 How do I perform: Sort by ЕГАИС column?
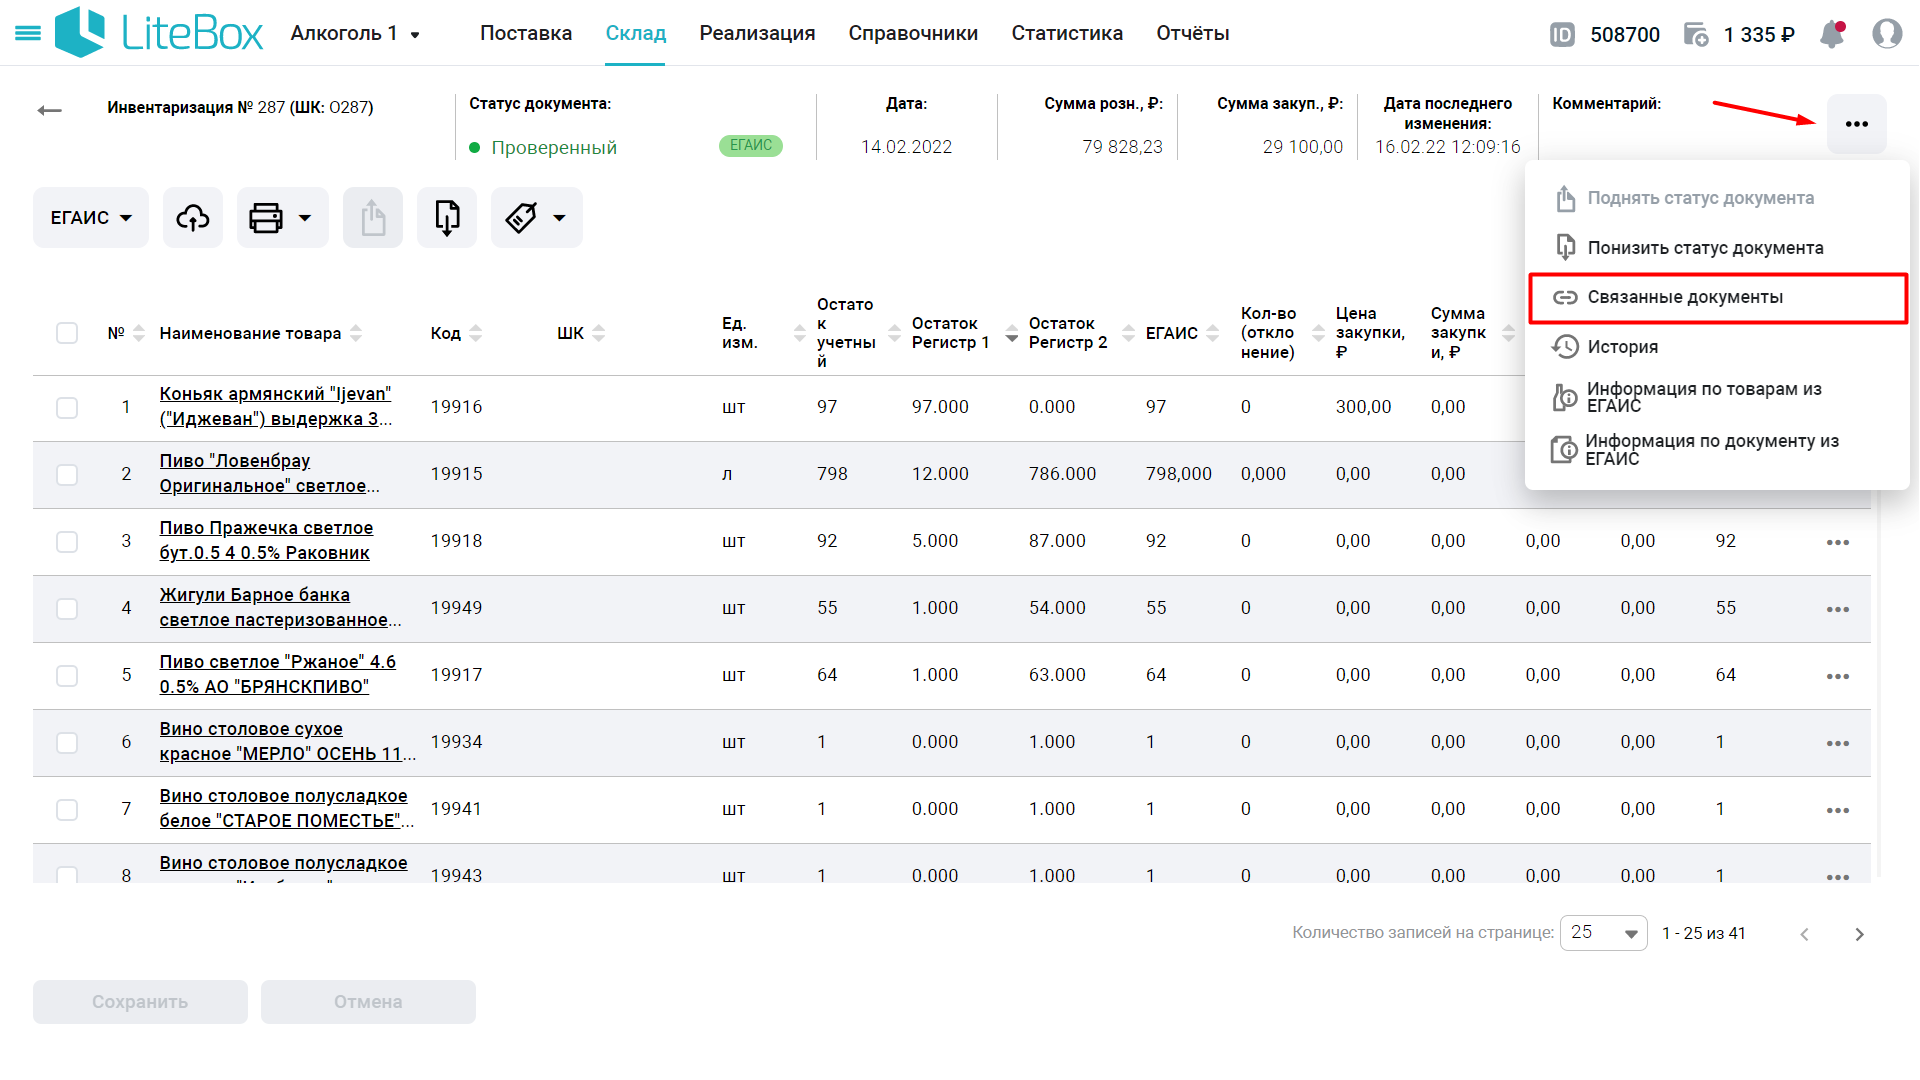click(1213, 333)
